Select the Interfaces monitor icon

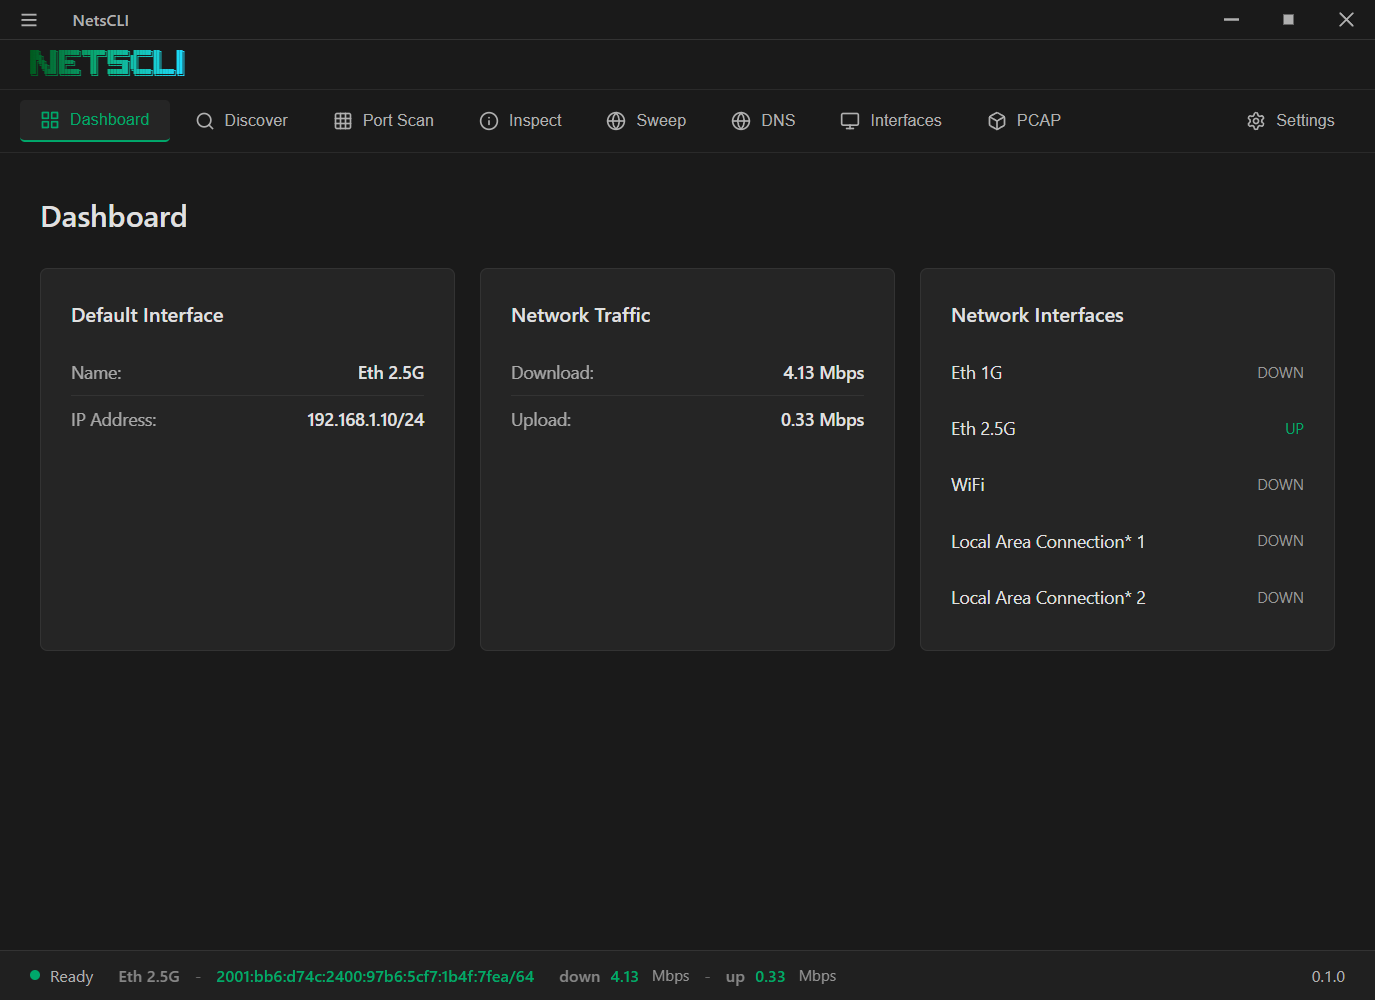pyautogui.click(x=849, y=120)
